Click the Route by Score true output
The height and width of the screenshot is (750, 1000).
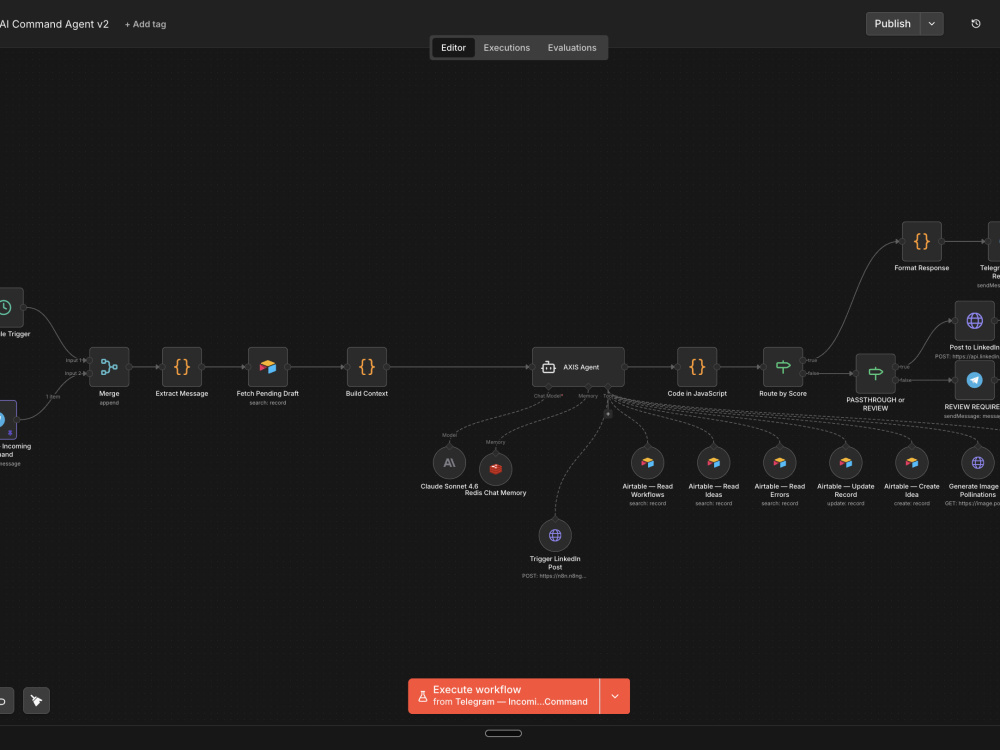tap(803, 360)
